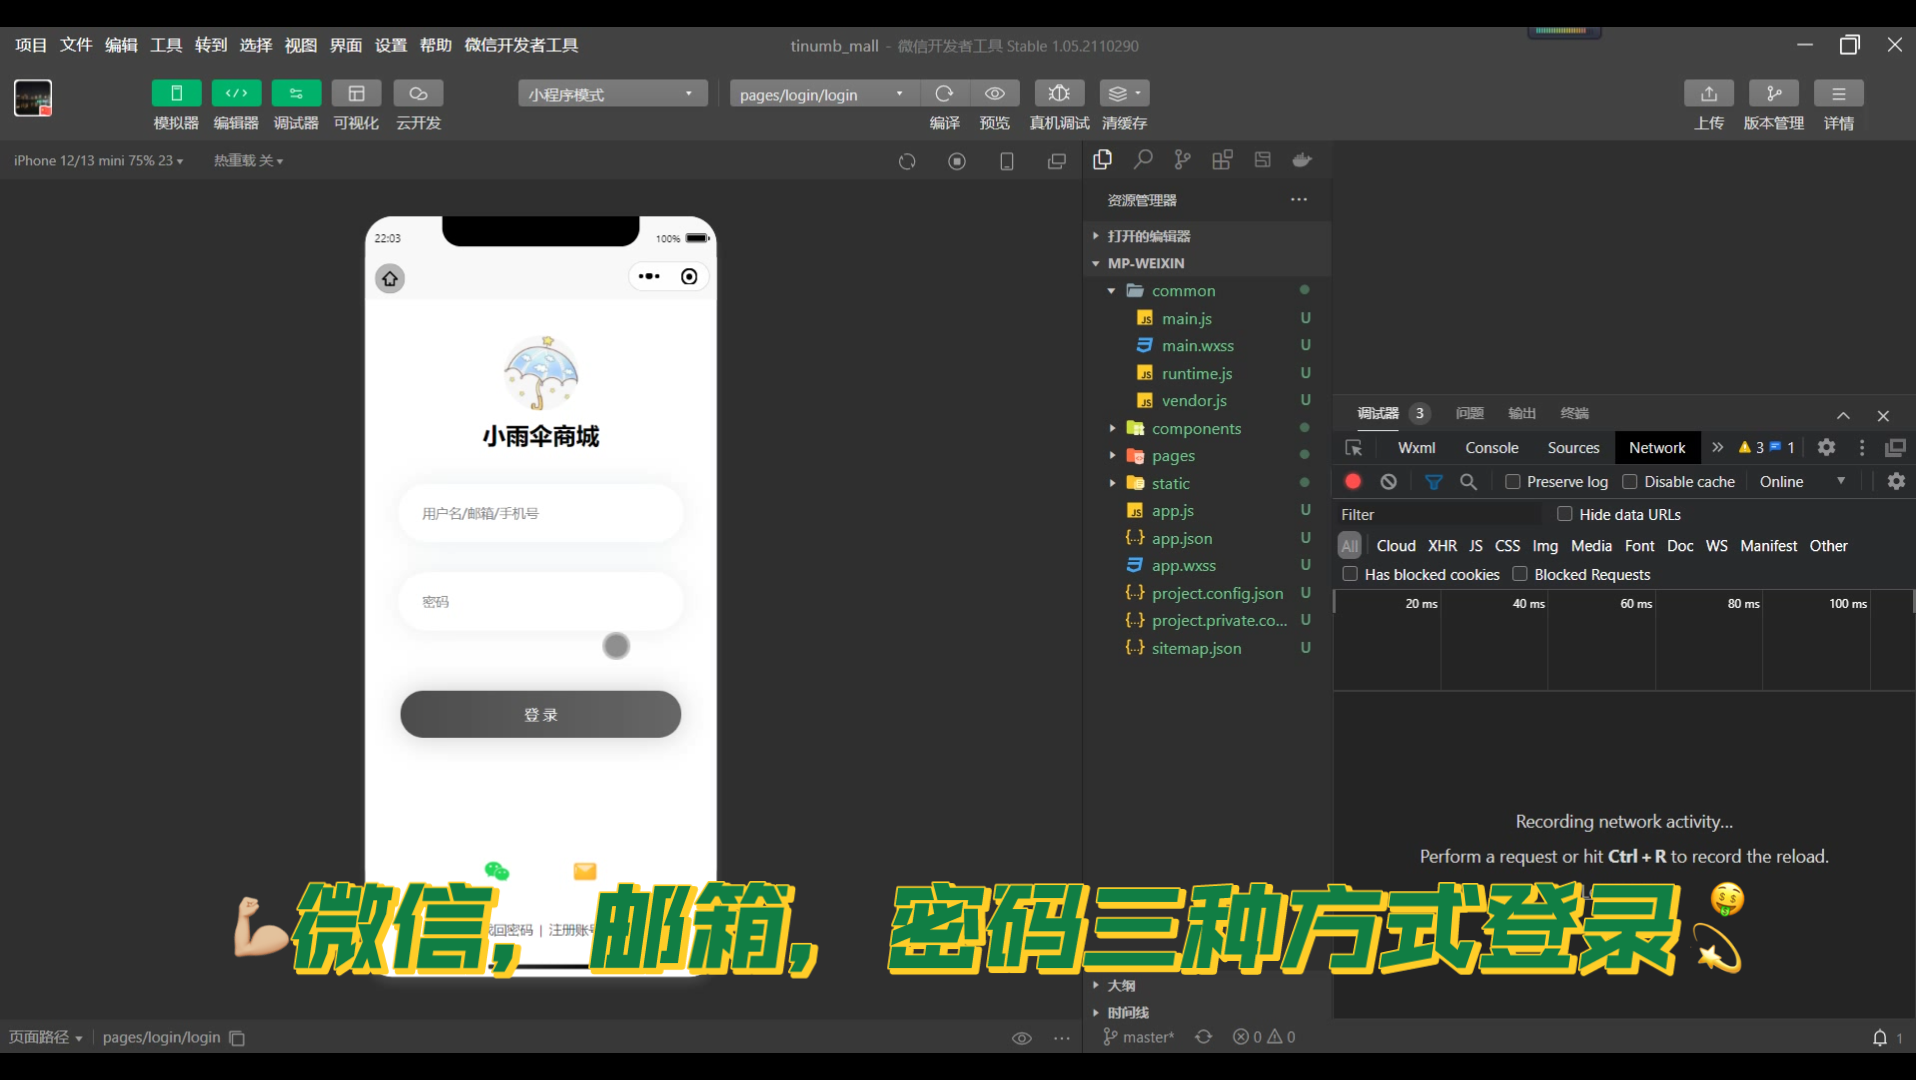Enable the Preserve log checkbox
1916x1080 pixels.
[x=1513, y=481]
